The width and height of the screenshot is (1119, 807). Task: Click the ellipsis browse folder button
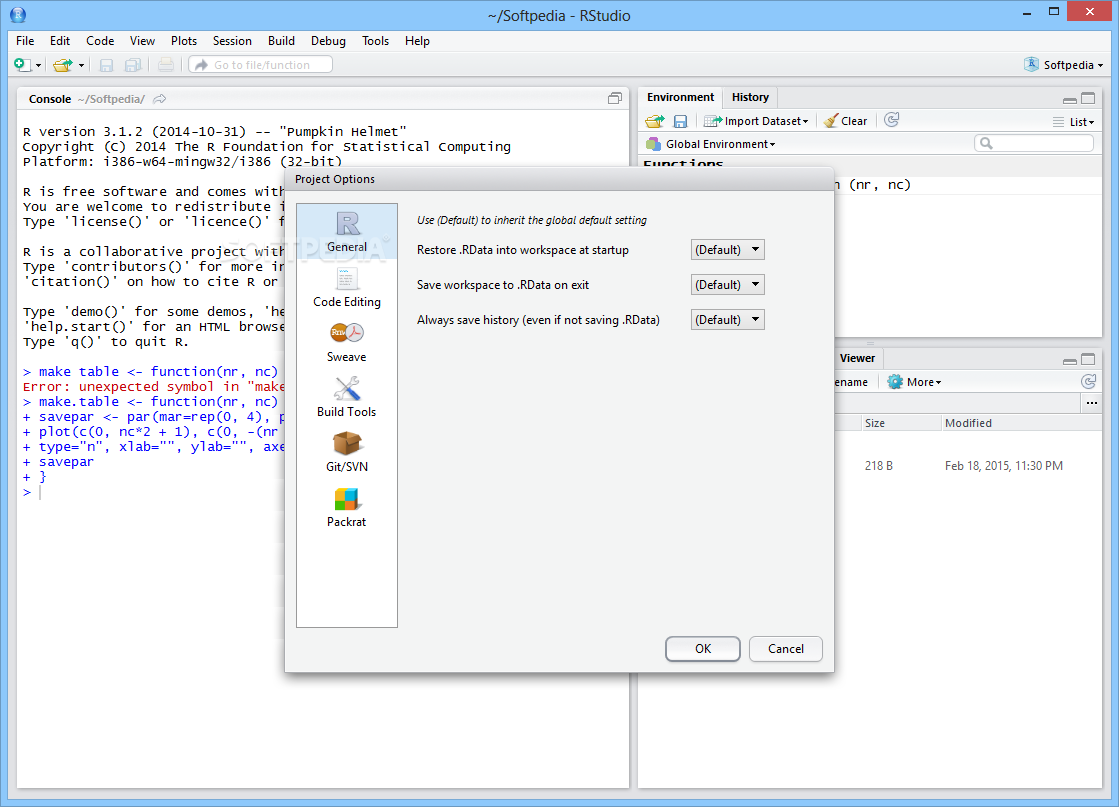tap(1092, 403)
